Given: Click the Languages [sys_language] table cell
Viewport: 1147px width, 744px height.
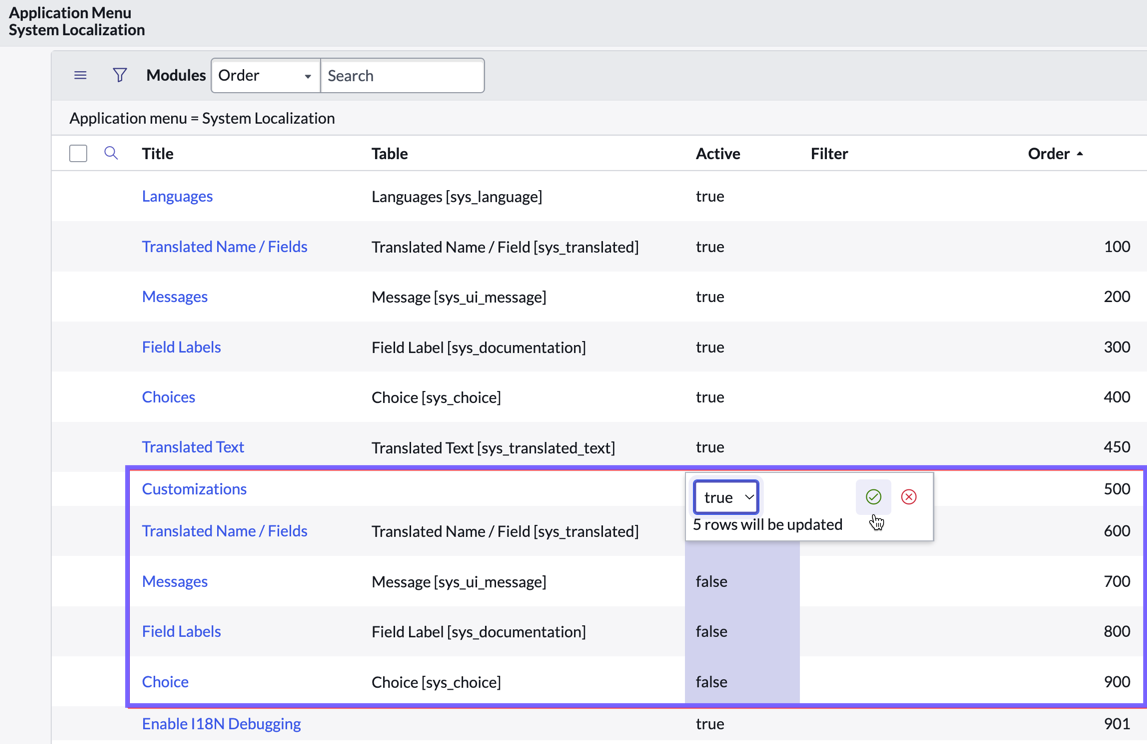Looking at the screenshot, I should [456, 197].
